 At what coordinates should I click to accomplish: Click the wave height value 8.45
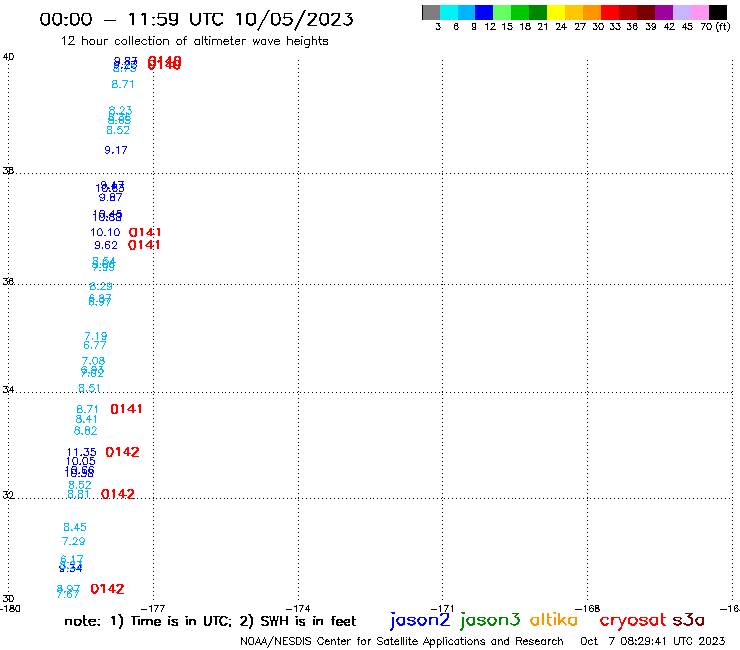tap(75, 527)
